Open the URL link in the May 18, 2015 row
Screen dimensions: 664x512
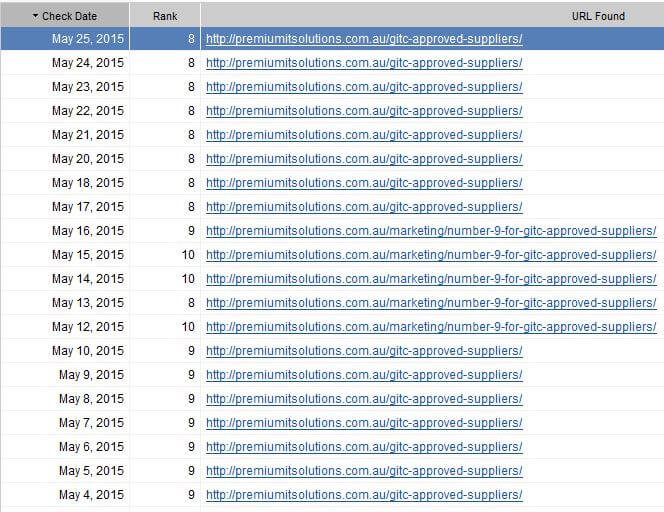364,183
